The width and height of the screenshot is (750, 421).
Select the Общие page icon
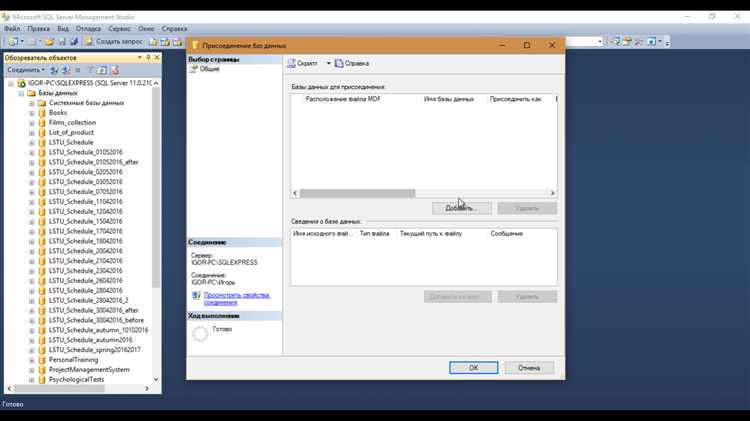tap(193, 69)
